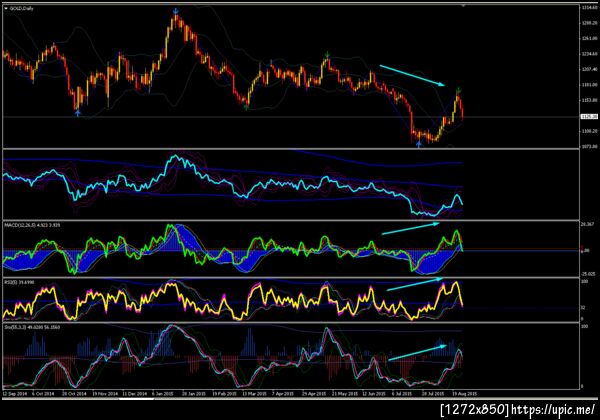The image size is (600, 420).
Task: Click the 1207.40 price axis label
Action: click(x=589, y=69)
